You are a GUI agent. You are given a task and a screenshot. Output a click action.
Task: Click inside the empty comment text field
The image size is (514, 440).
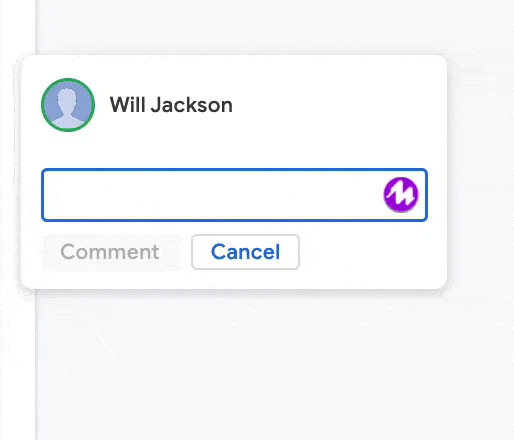click(213, 195)
